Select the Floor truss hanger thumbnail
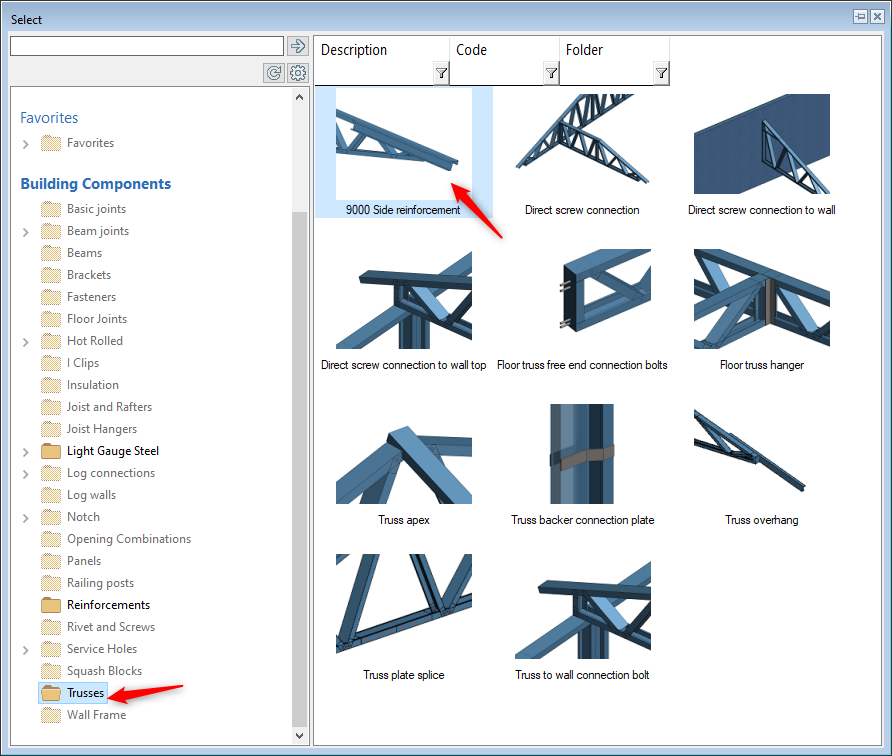 (x=762, y=300)
